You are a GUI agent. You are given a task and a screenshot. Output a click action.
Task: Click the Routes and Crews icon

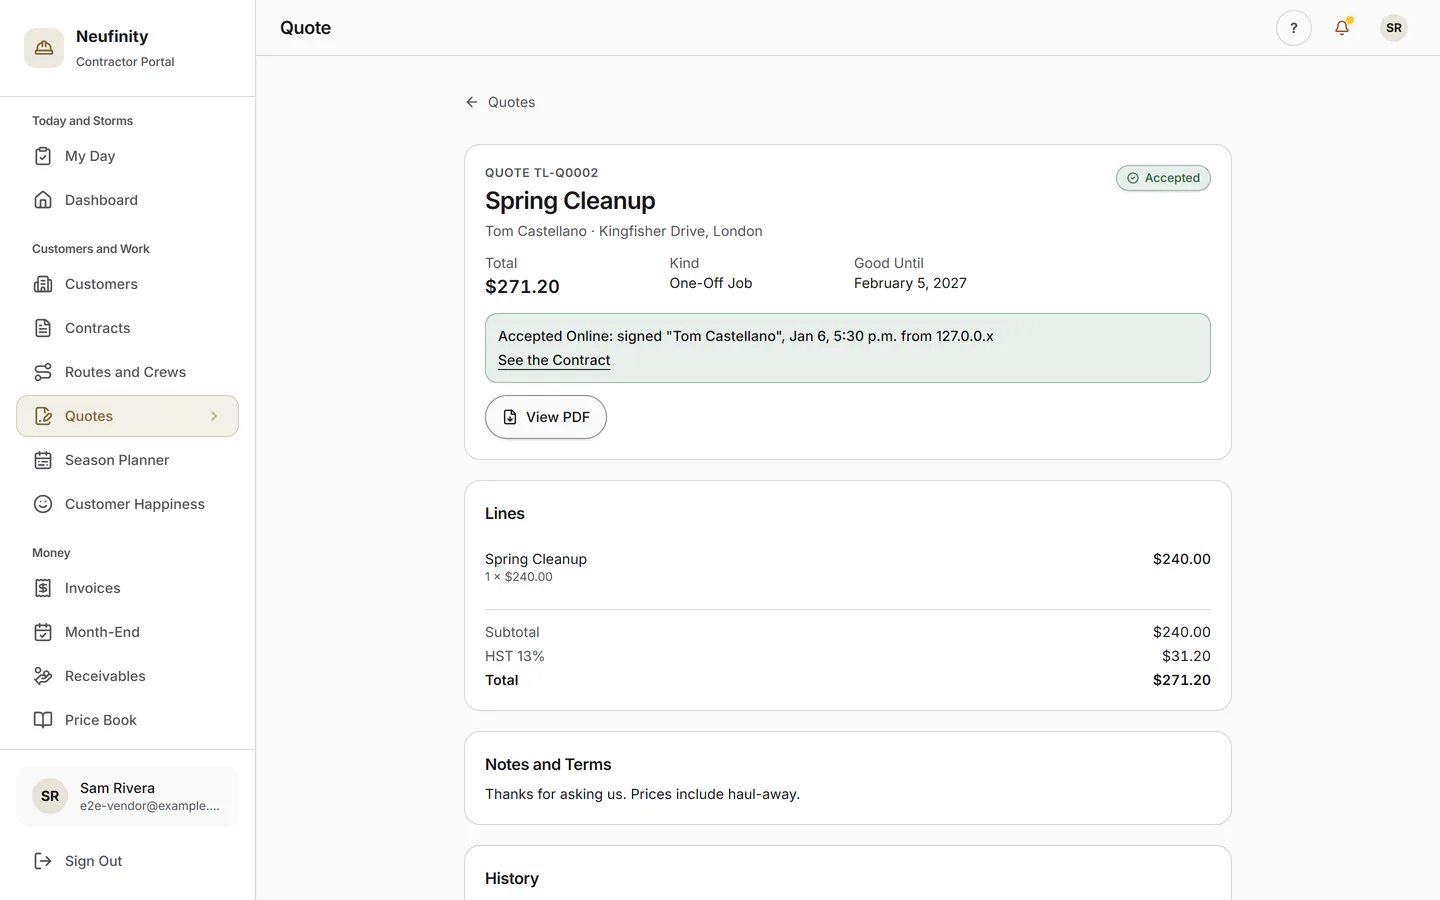click(x=43, y=372)
